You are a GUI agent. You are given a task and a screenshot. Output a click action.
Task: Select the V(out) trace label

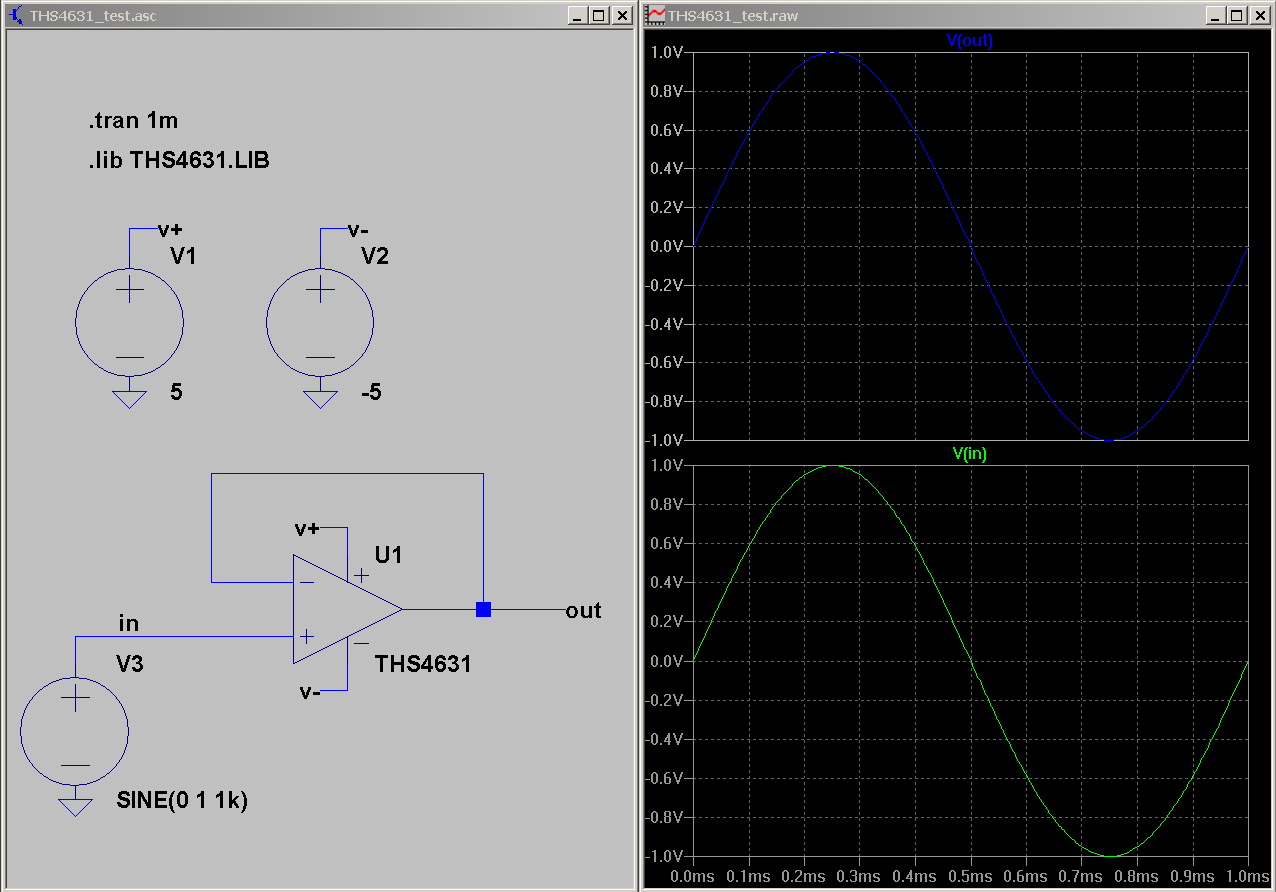pyautogui.click(x=969, y=40)
